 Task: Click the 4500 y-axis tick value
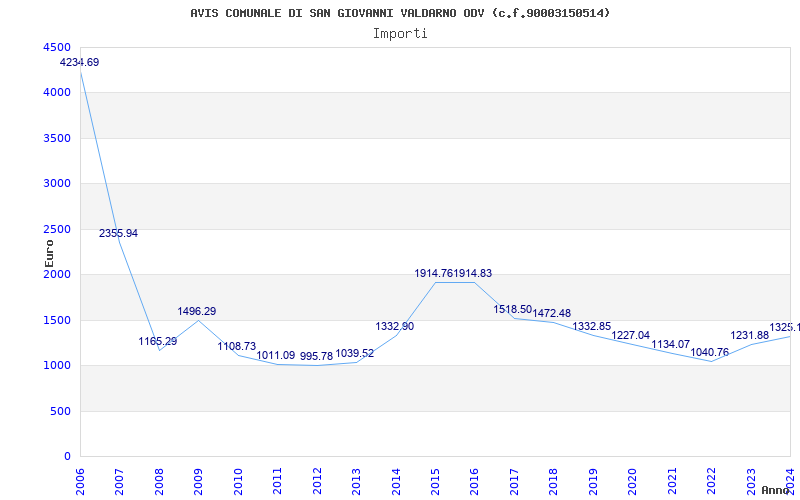click(x=57, y=48)
